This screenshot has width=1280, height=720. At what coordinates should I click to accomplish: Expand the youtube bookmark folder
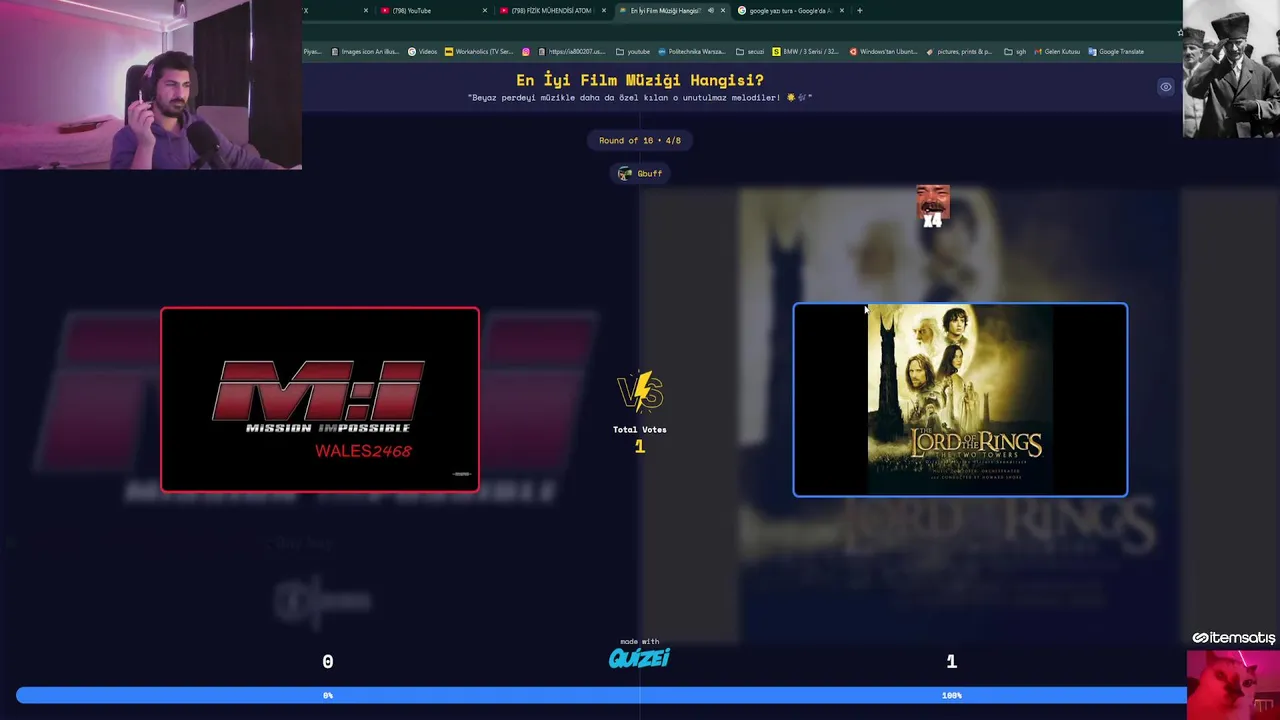[x=633, y=52]
